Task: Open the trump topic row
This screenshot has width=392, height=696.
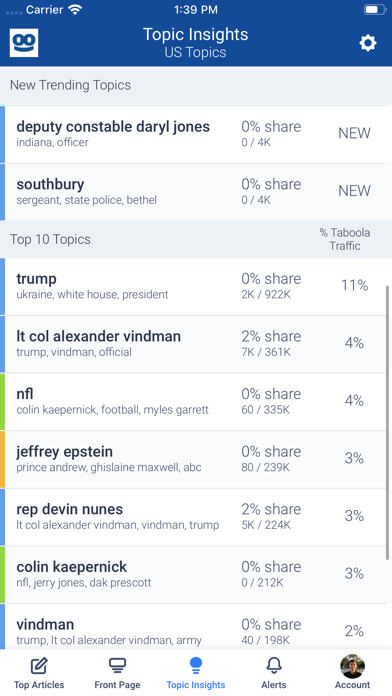Action: (x=196, y=287)
